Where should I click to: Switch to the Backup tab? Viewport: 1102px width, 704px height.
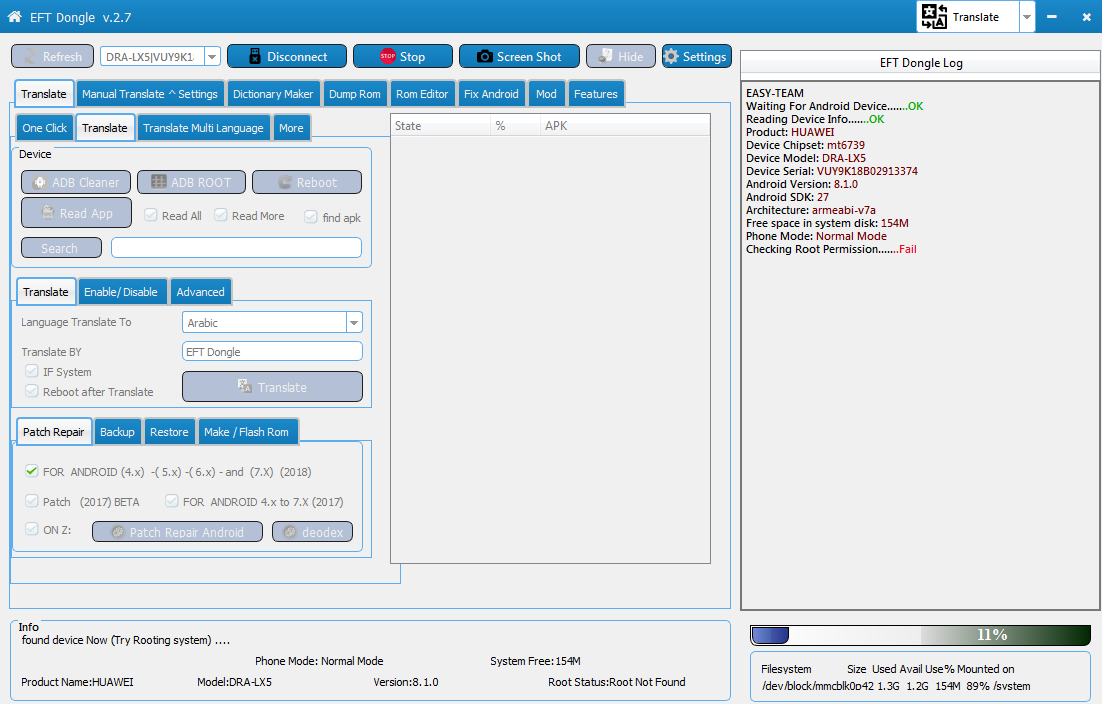click(117, 432)
